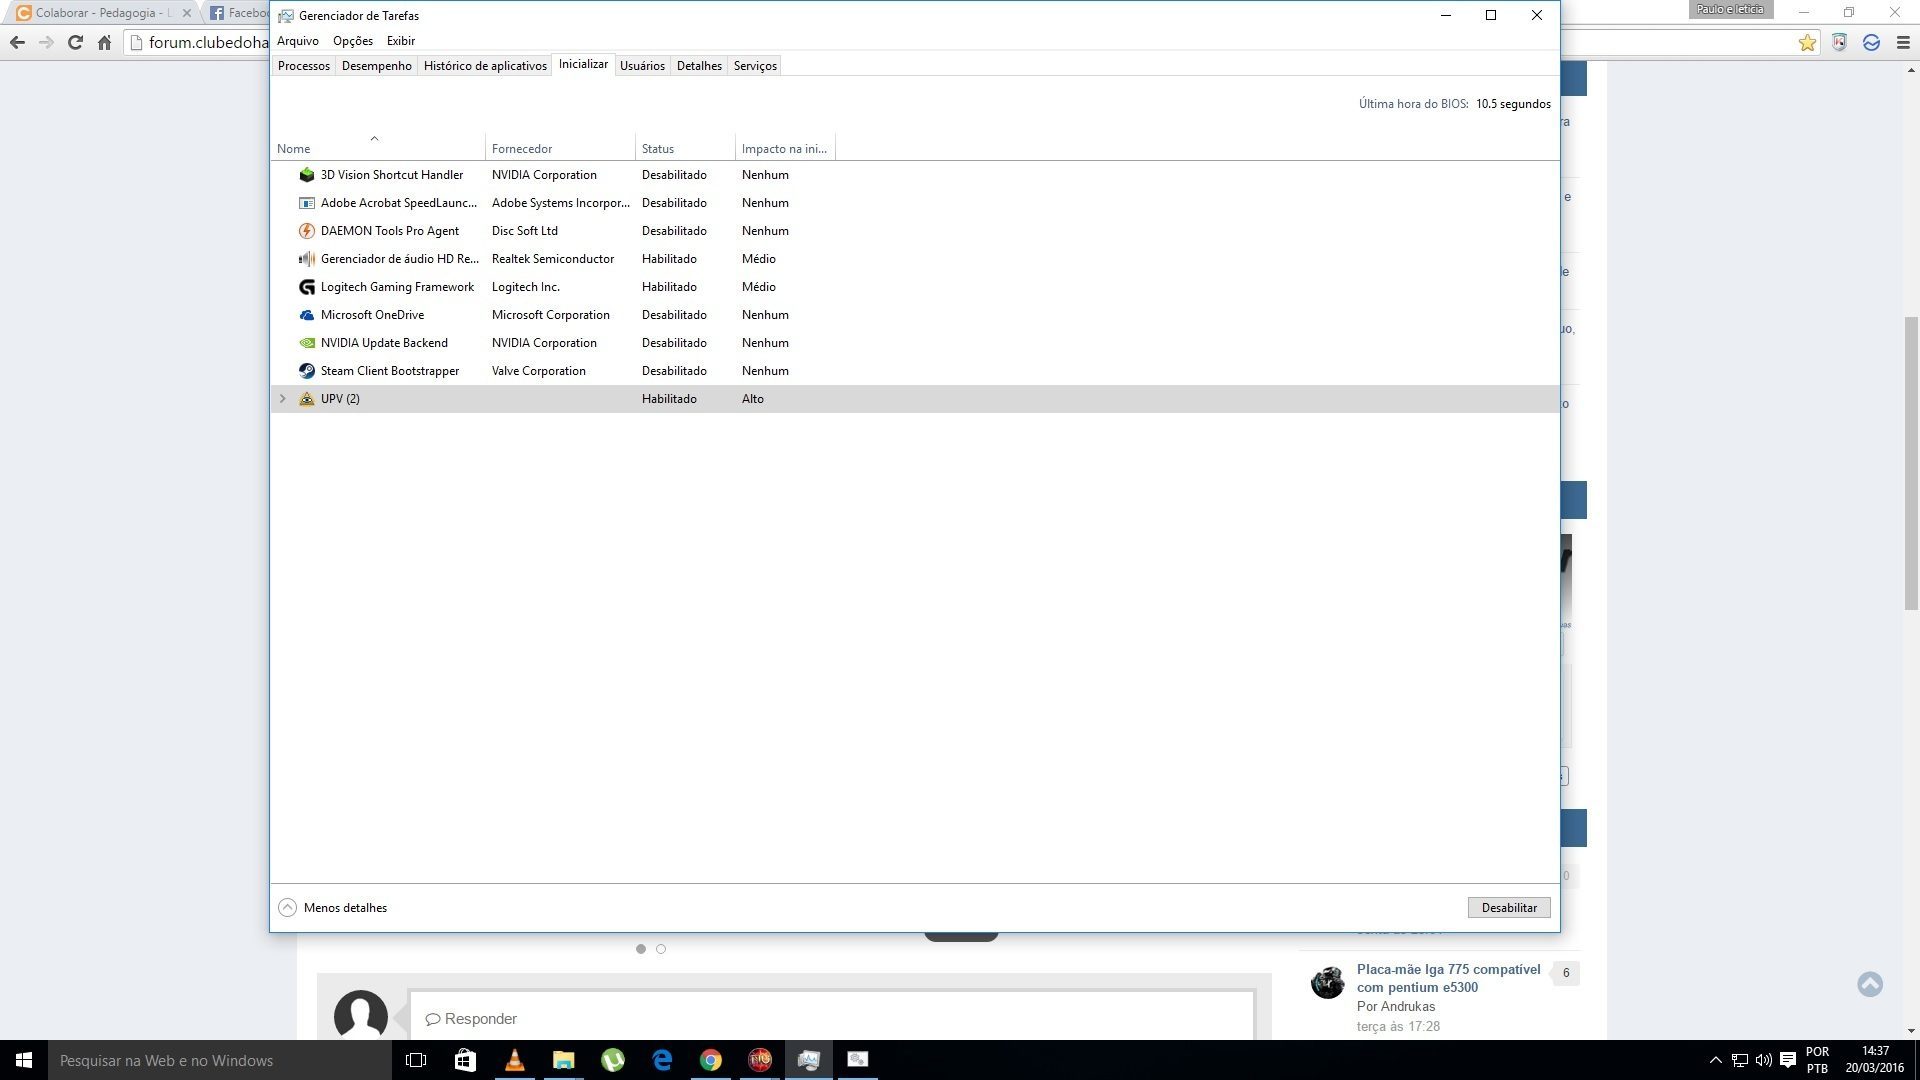
Task: Select the UPV startup entry icon
Action: pyautogui.click(x=307, y=399)
